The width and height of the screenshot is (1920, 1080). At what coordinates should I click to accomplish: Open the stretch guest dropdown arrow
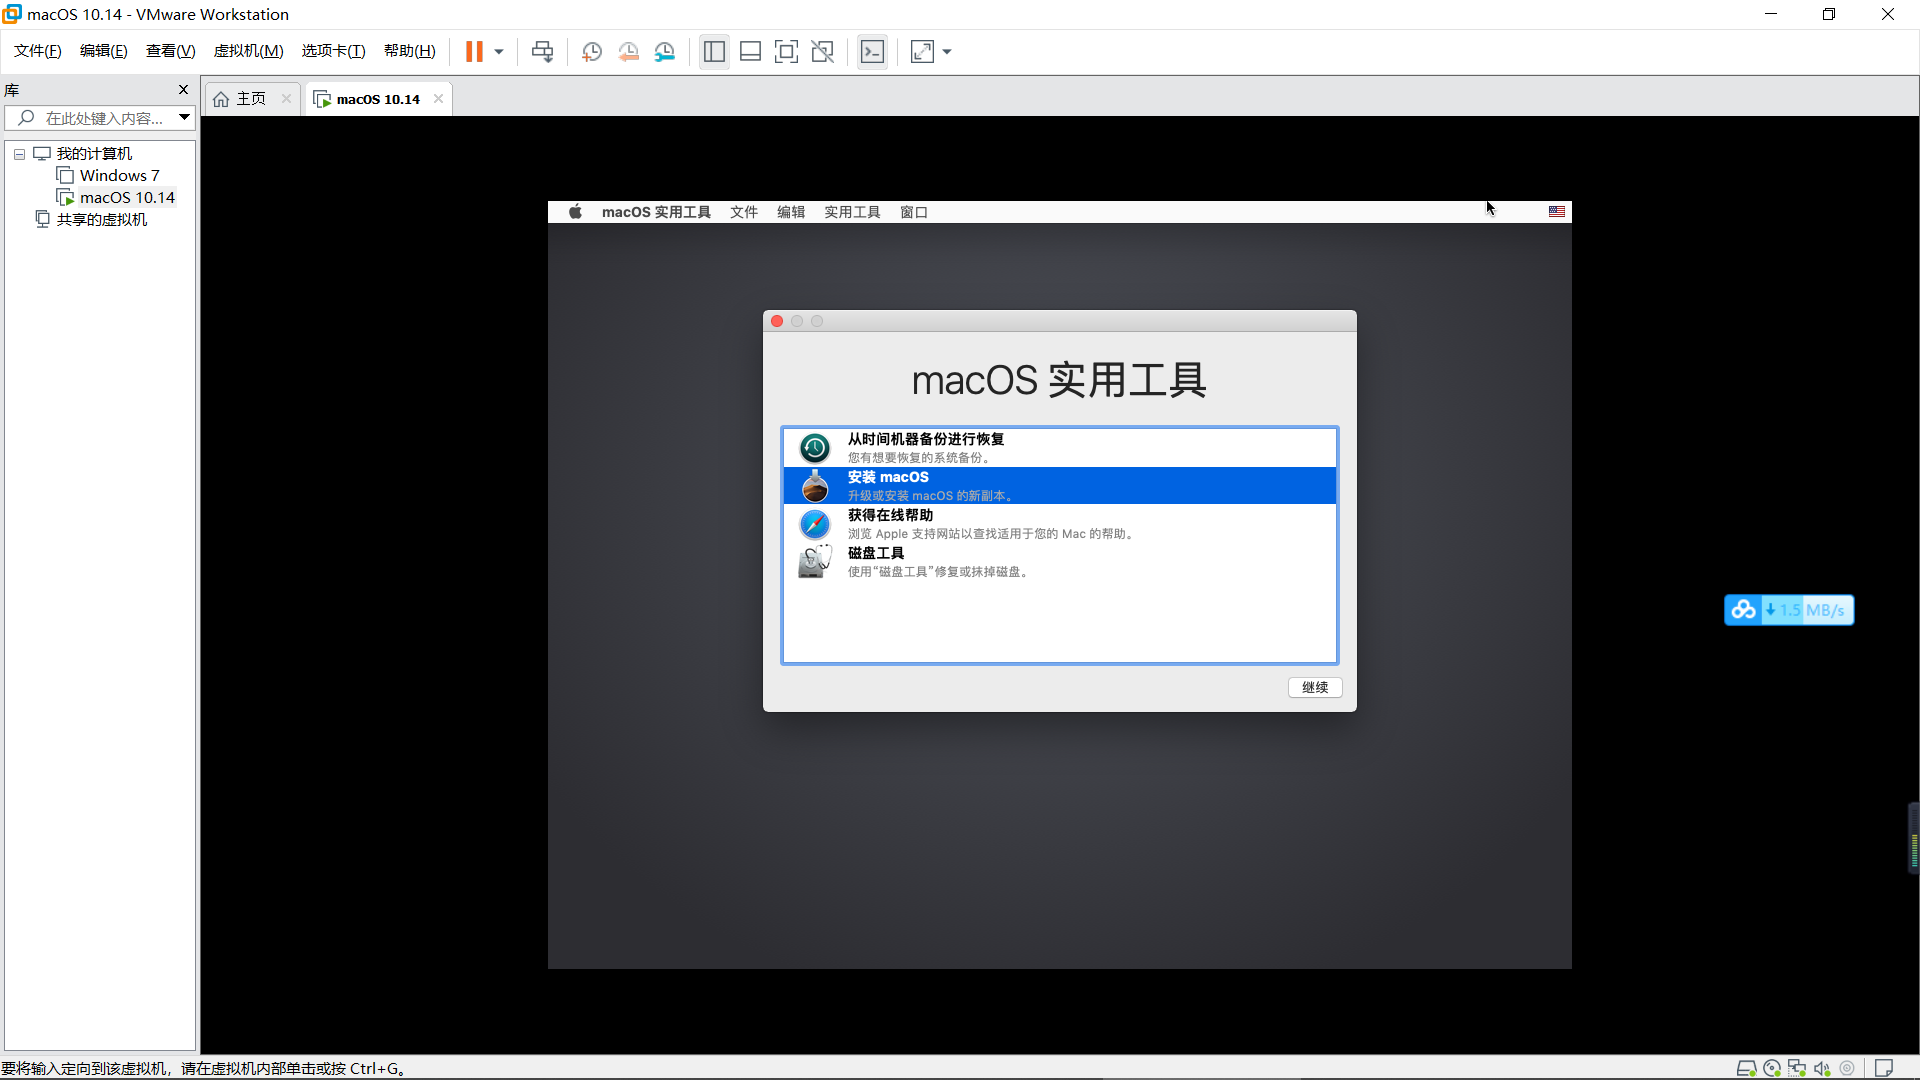947,52
